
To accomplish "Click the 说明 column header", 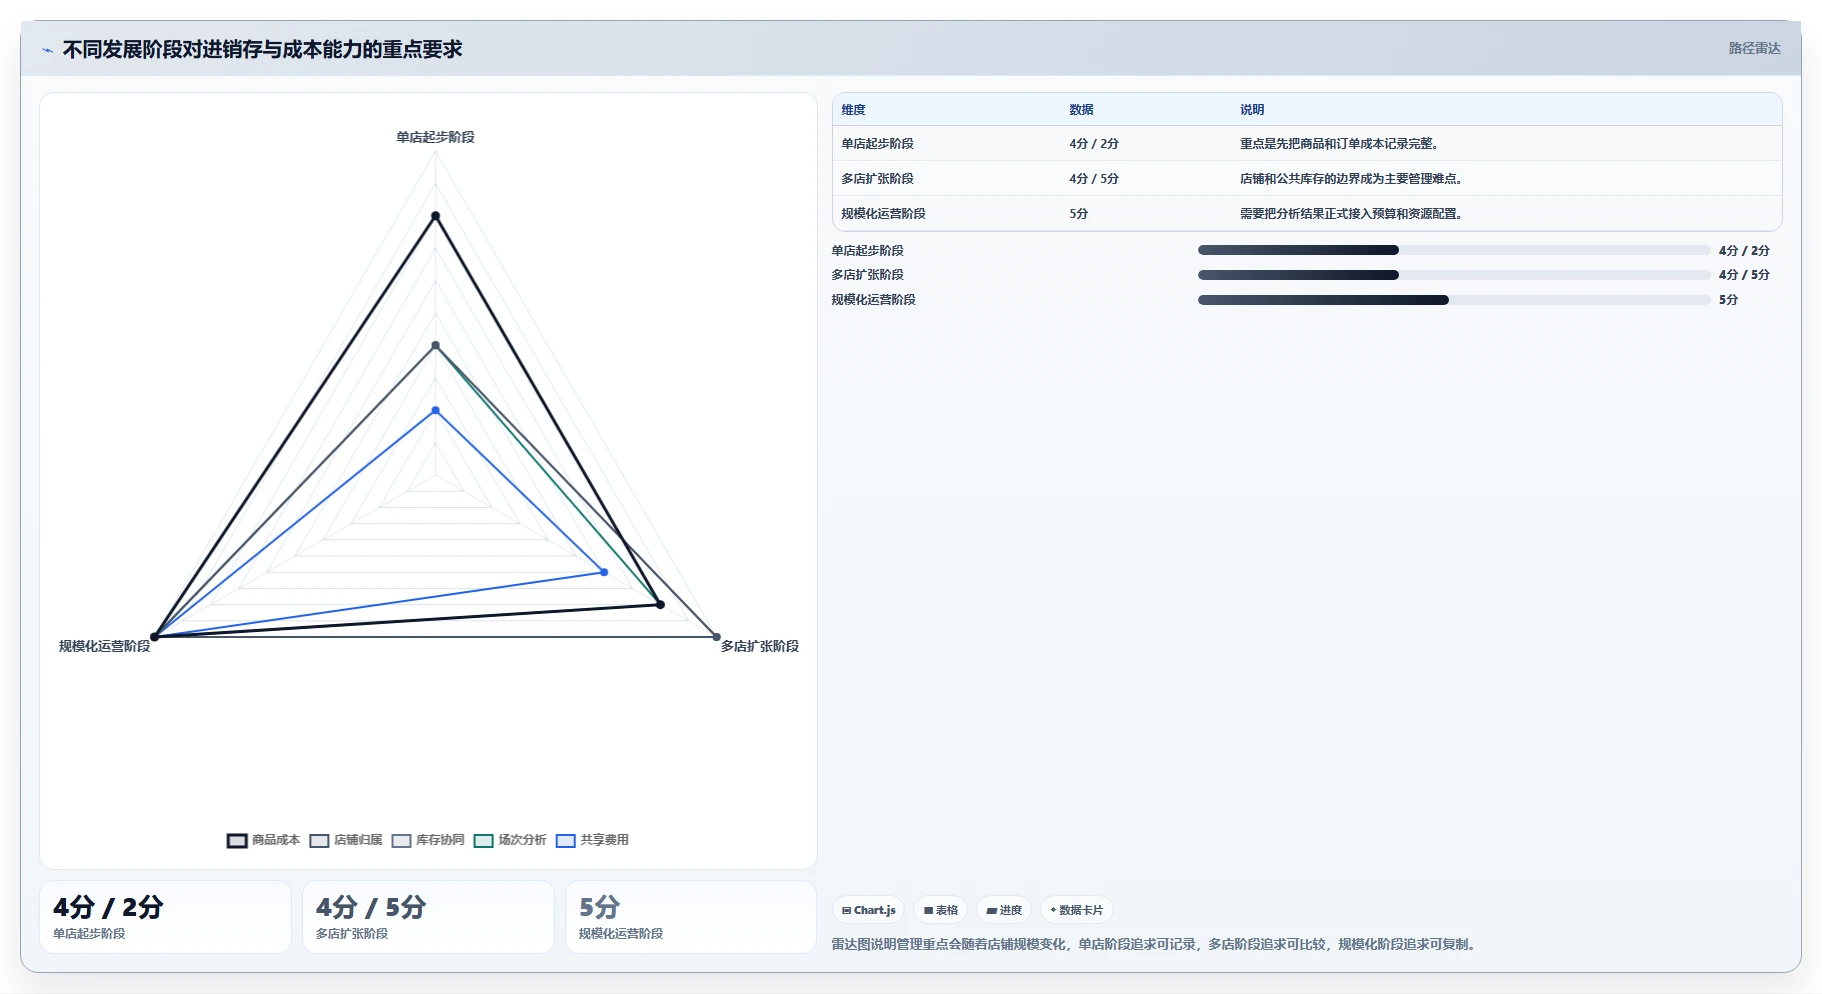I will [1252, 110].
